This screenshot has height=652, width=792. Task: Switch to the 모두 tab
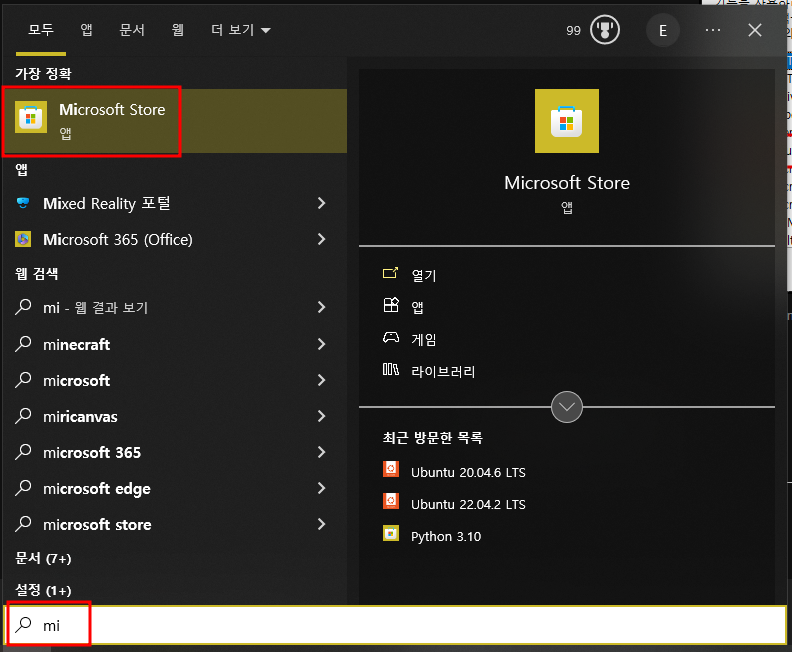point(41,30)
